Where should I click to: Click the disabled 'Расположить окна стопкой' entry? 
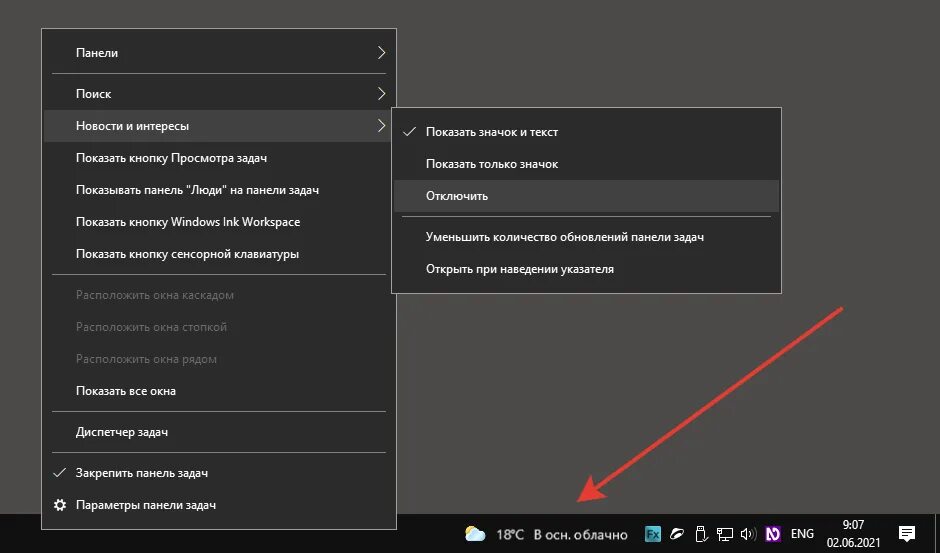219,327
